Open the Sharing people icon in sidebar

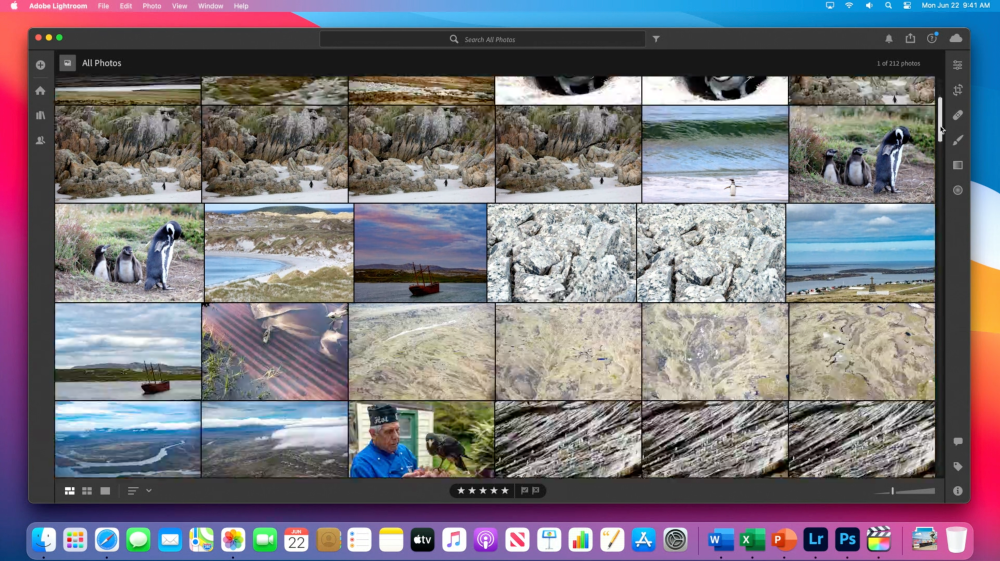tap(40, 140)
